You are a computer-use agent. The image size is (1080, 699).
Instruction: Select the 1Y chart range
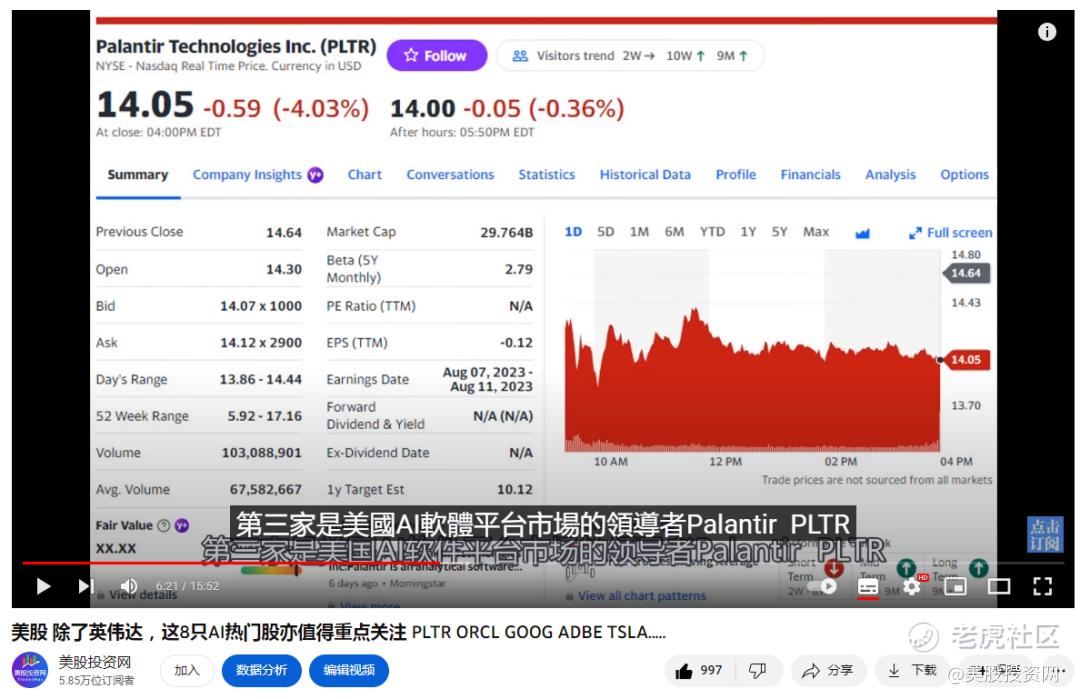(749, 232)
